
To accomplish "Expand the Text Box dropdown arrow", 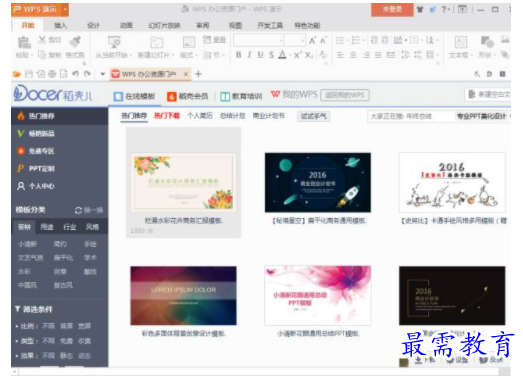I will (471, 55).
